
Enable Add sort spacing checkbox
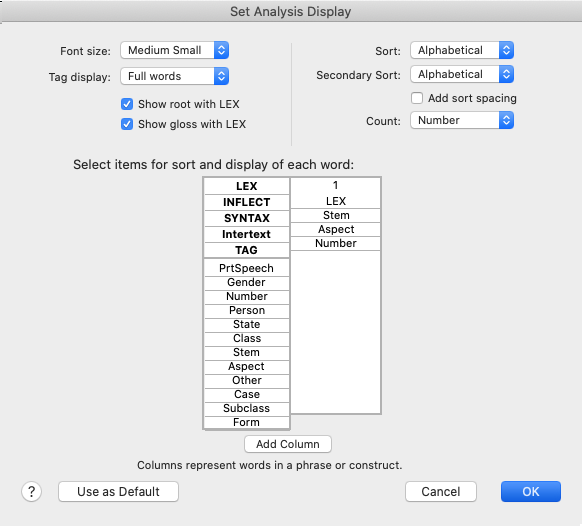[417, 98]
